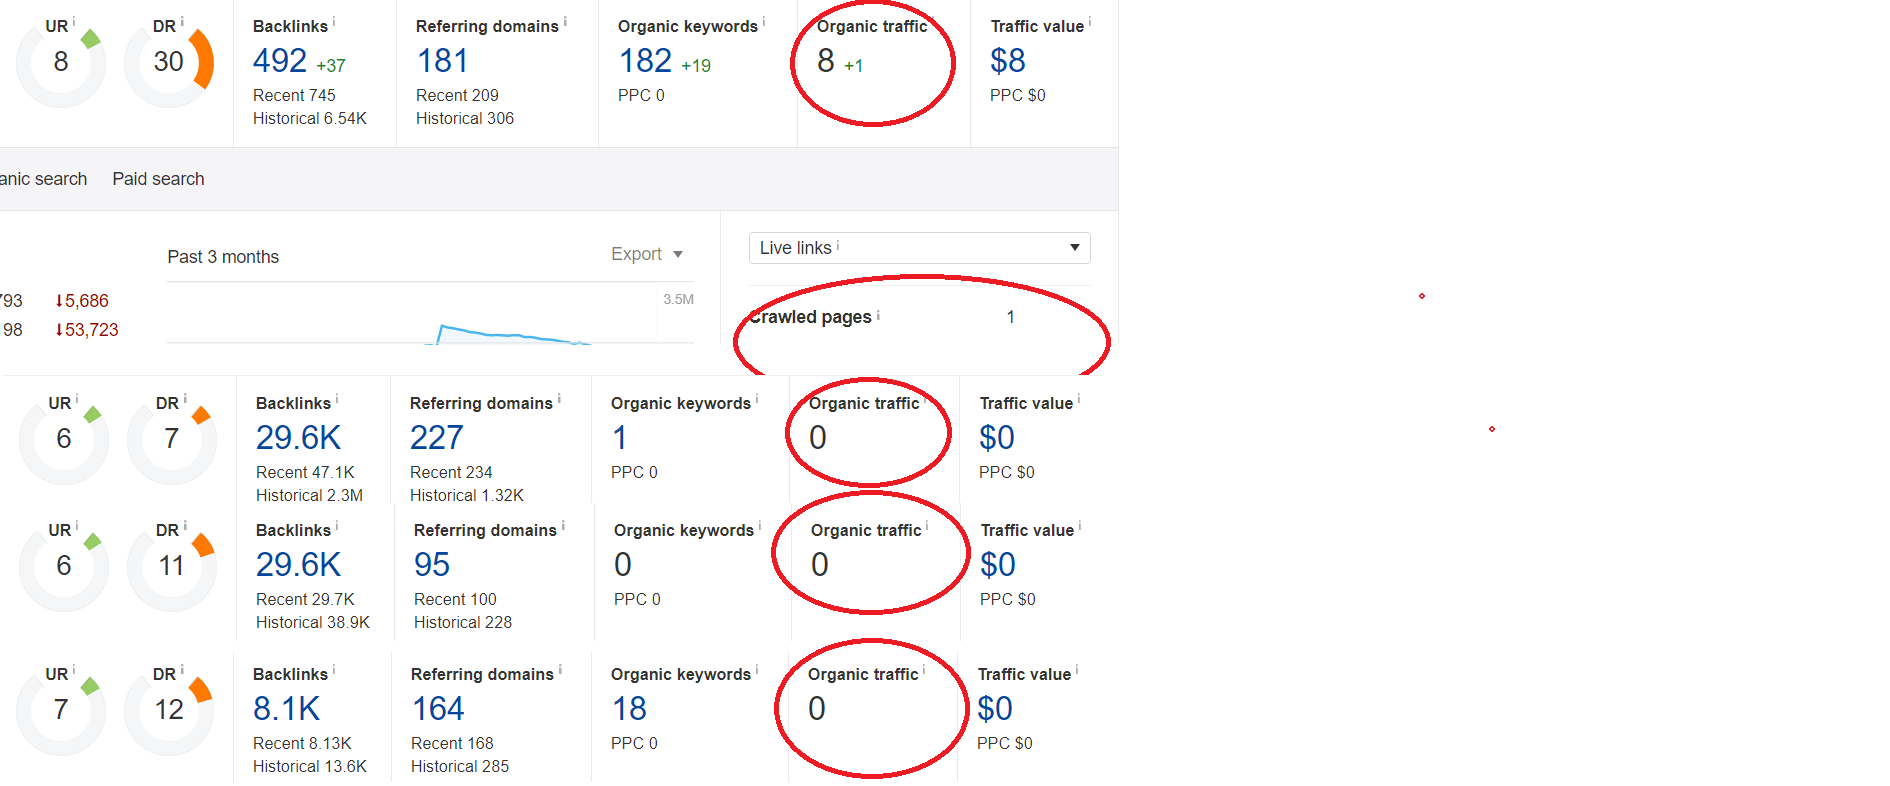
Task: Open the 181 referring domains link
Action: click(442, 61)
